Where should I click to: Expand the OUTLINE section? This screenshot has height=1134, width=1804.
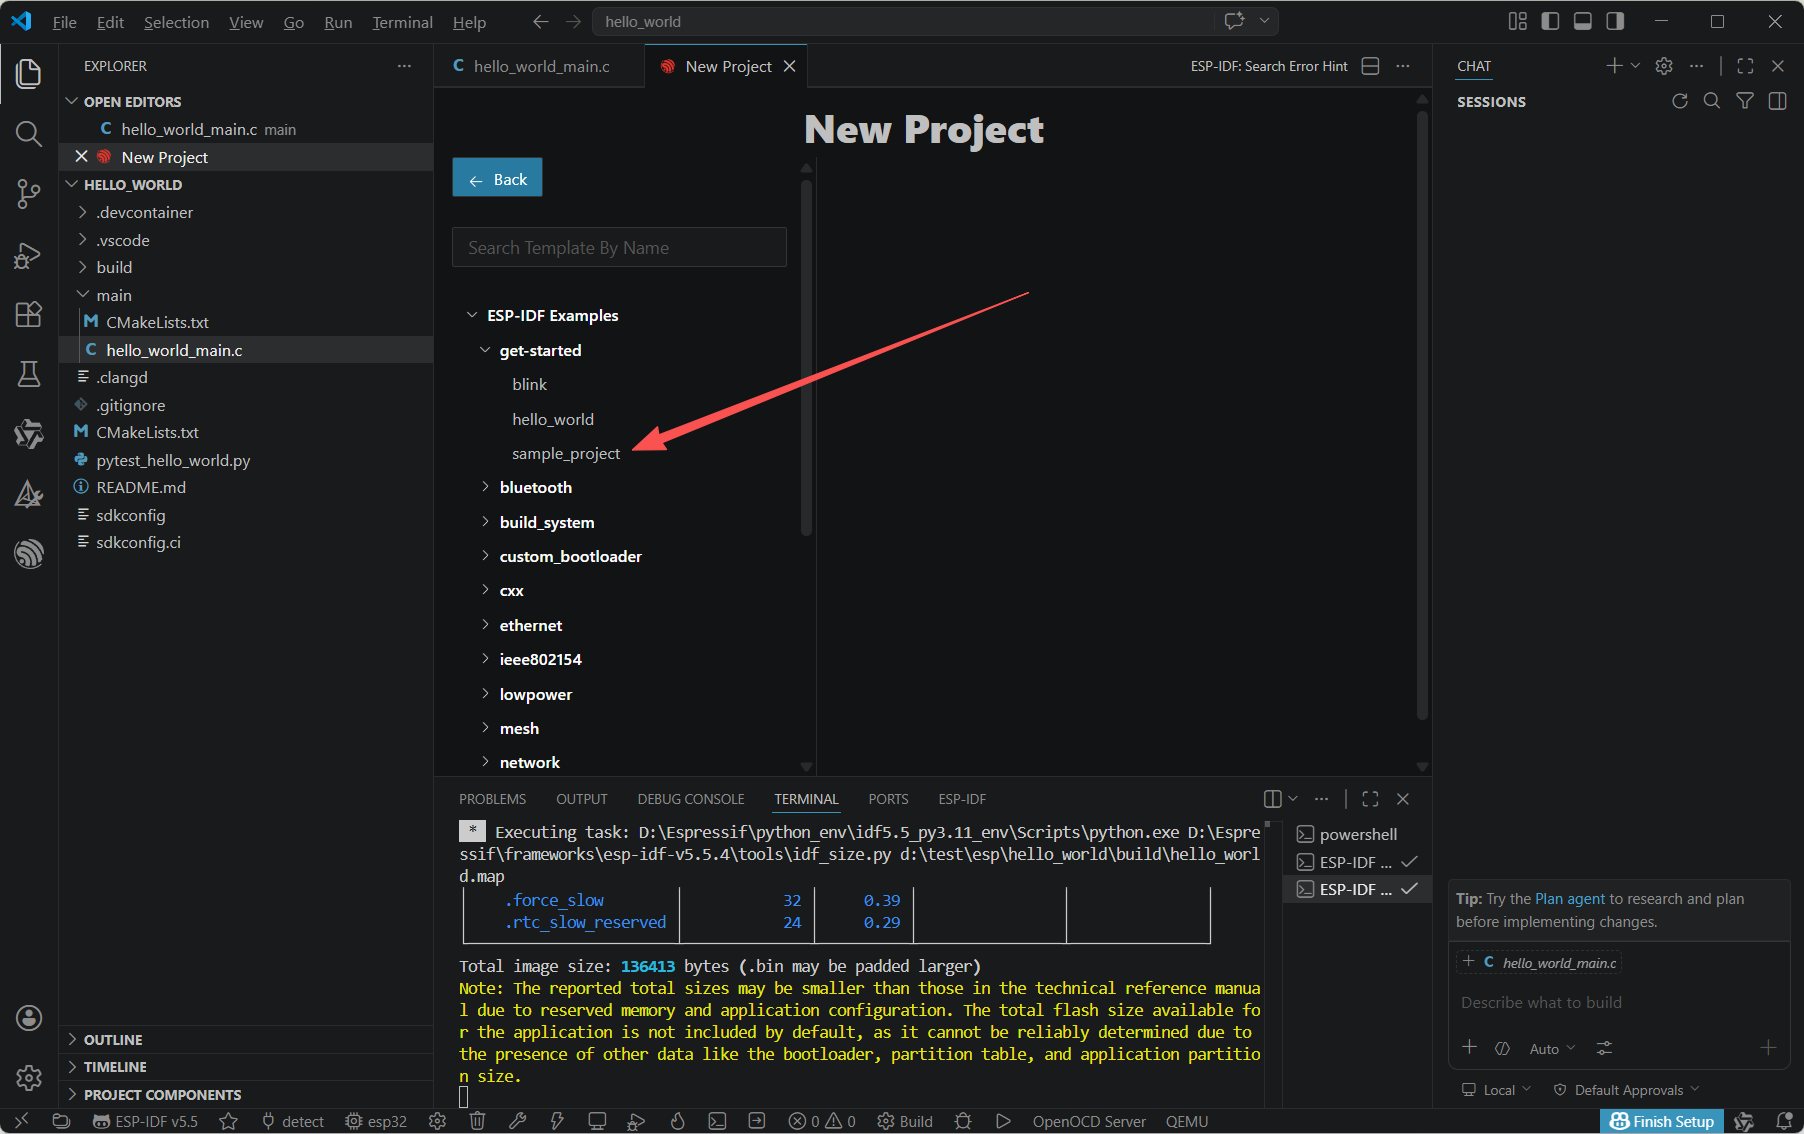(112, 1040)
